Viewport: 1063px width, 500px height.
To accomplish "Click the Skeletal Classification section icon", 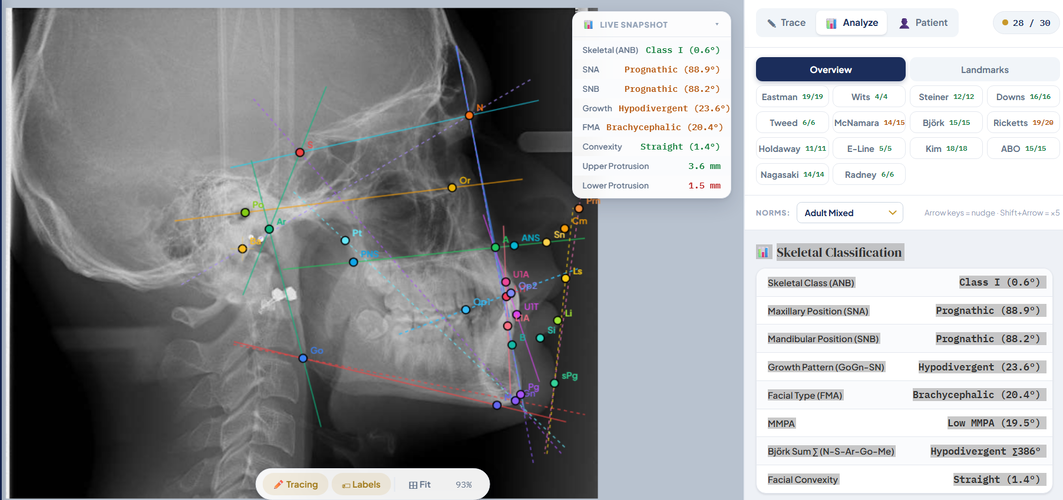I will pos(763,253).
